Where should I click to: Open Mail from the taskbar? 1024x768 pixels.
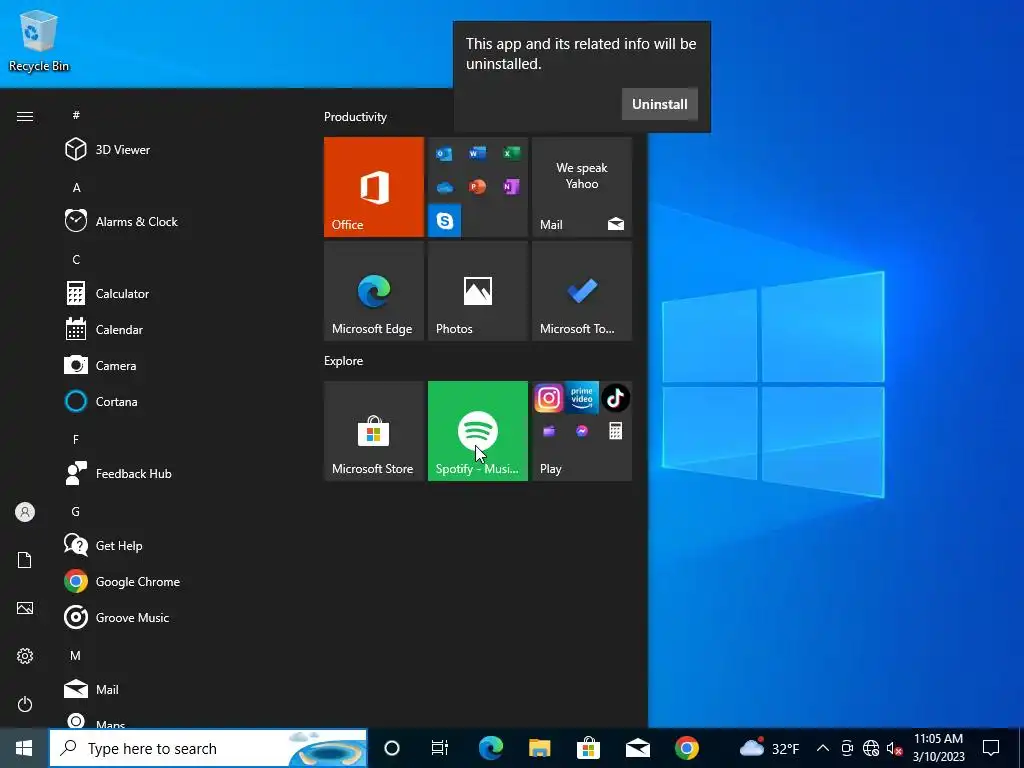637,748
